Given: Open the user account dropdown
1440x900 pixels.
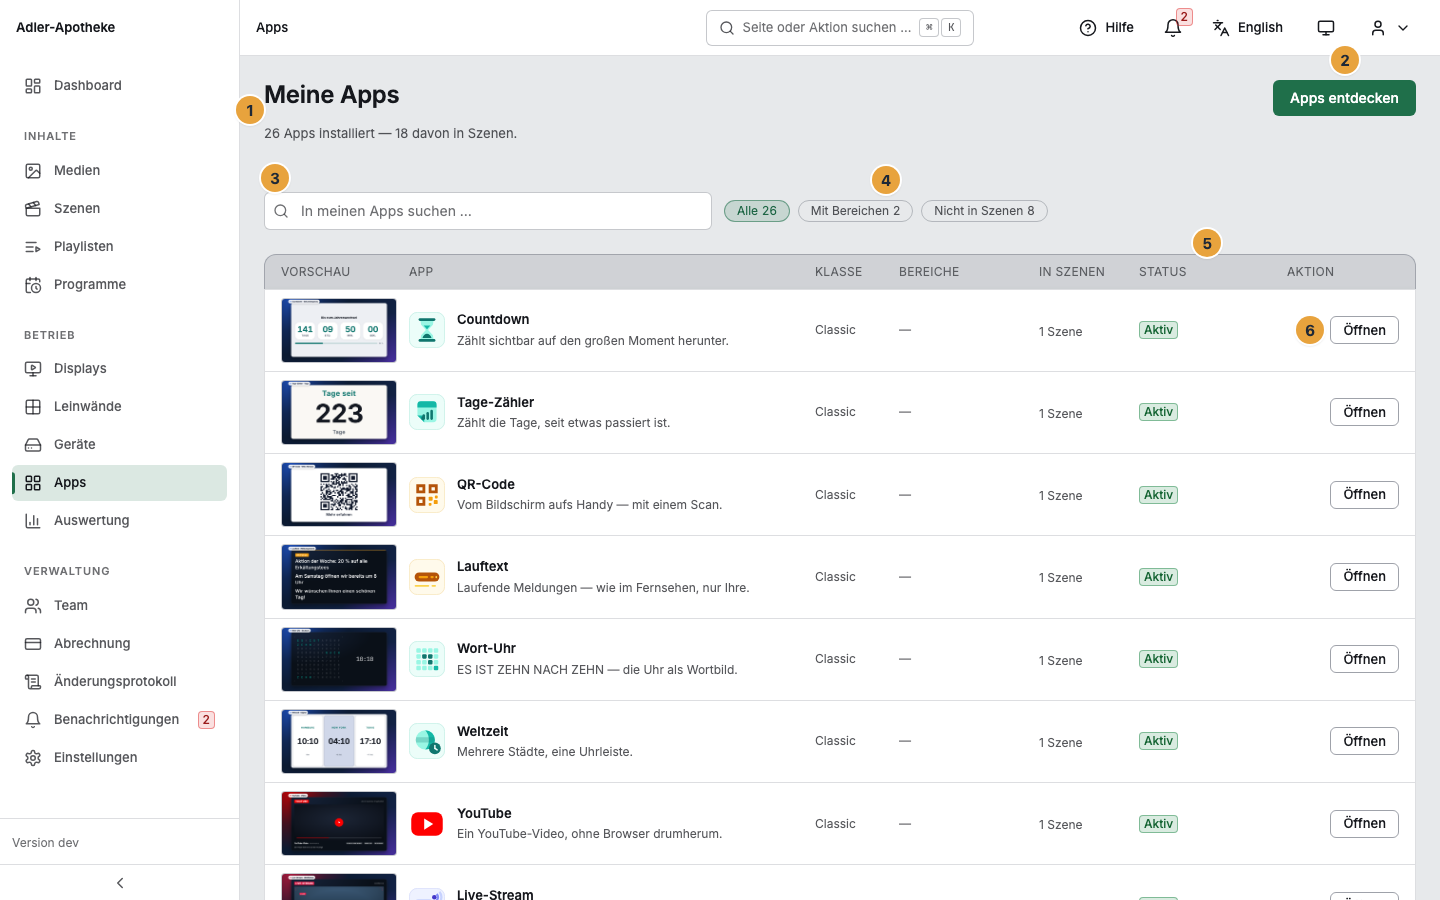Looking at the screenshot, I should (x=1389, y=28).
